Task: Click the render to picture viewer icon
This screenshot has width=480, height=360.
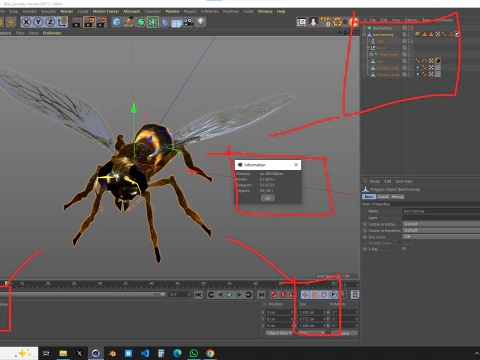Action: 89,22
